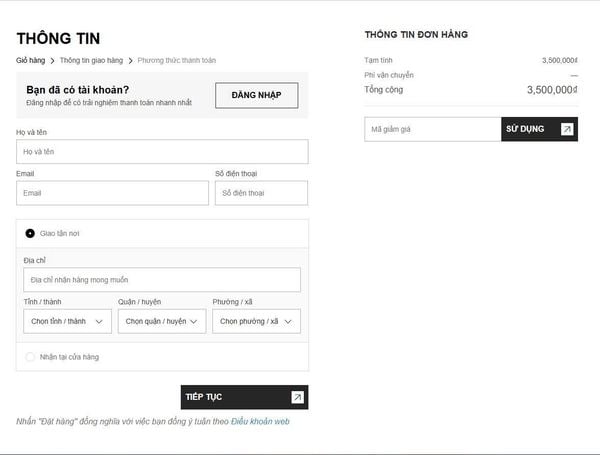Screen dimensions: 600x455
Task: Click chevron arrow after Giỏ hàng breadcrumb
Action: point(52,61)
